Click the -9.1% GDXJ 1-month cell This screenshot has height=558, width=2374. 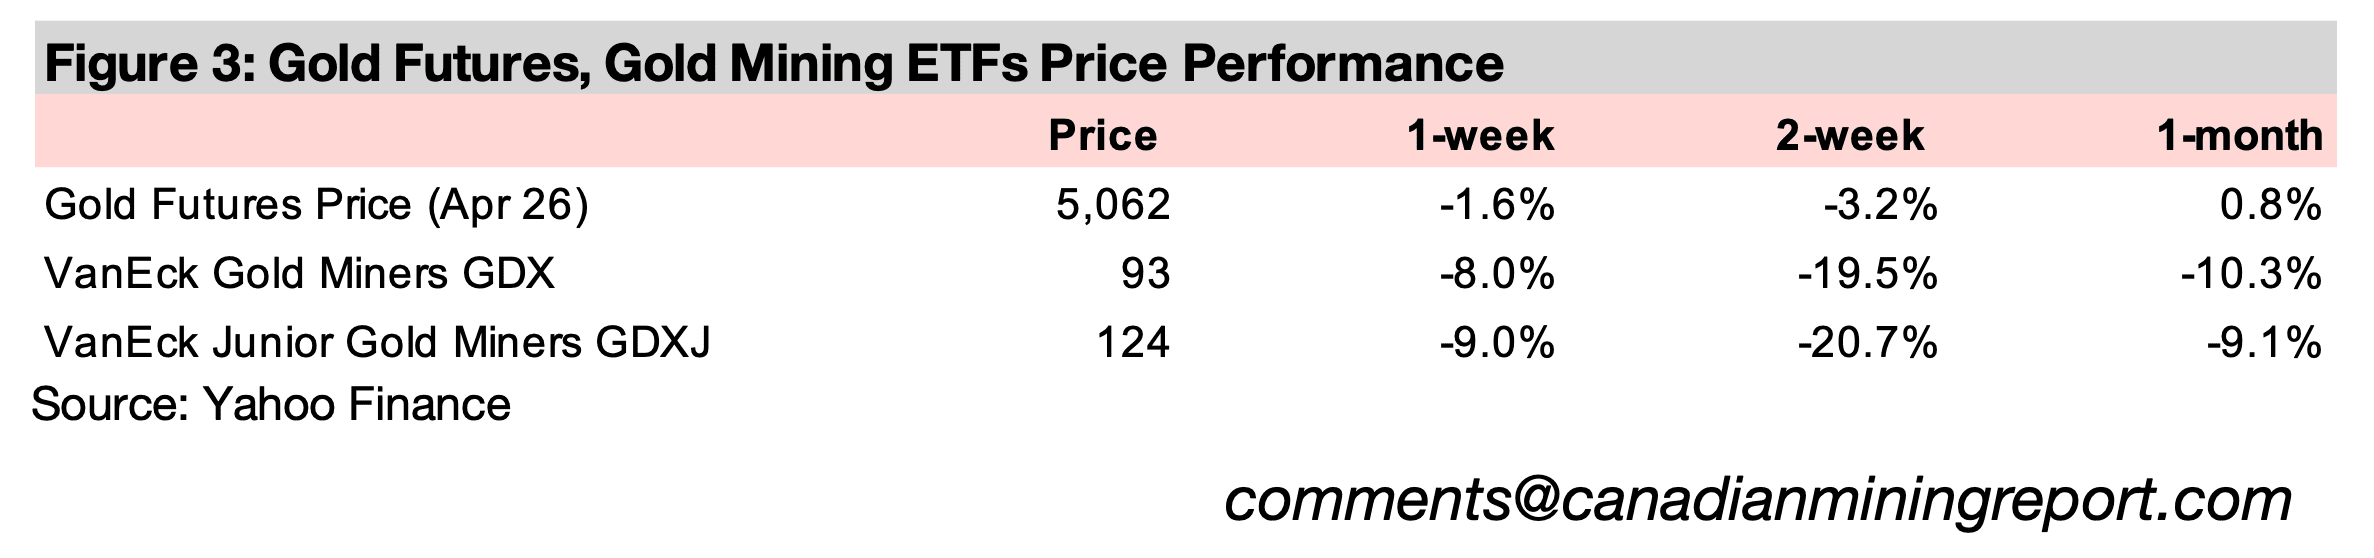point(2263,343)
